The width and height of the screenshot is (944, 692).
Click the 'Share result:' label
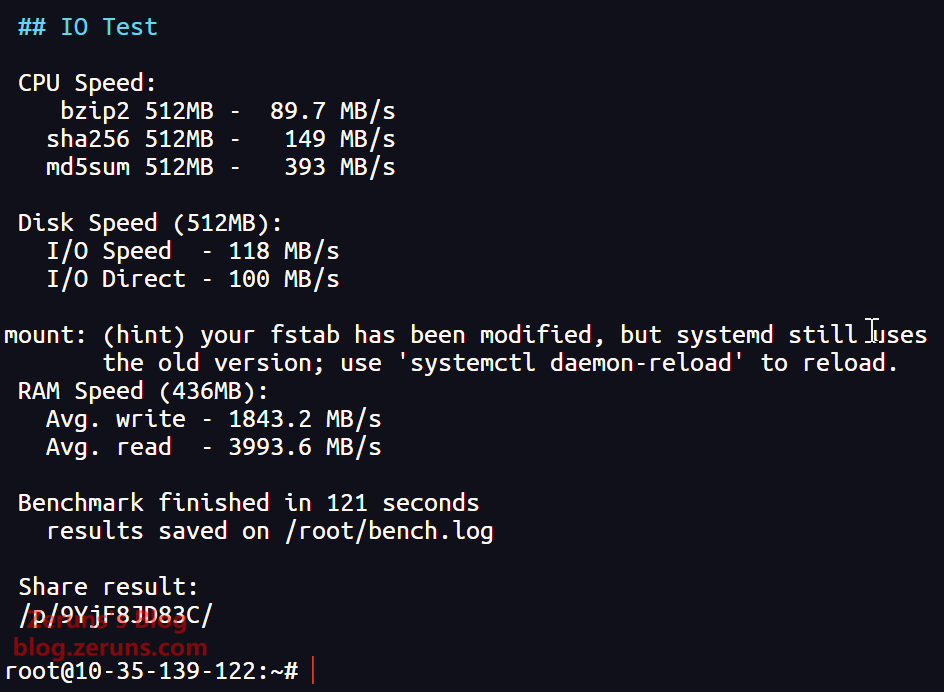108,587
